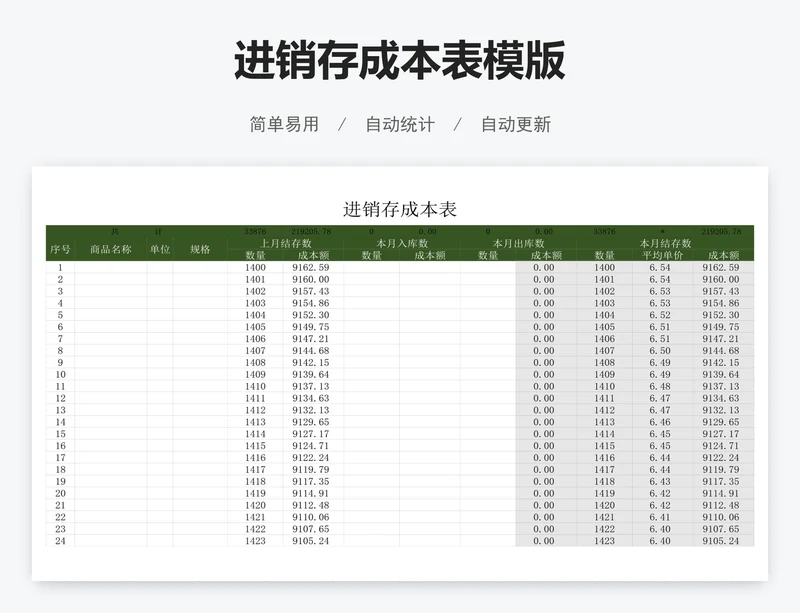Click average price 6.48 in row 11
The width and height of the screenshot is (800, 613).
[660, 386]
